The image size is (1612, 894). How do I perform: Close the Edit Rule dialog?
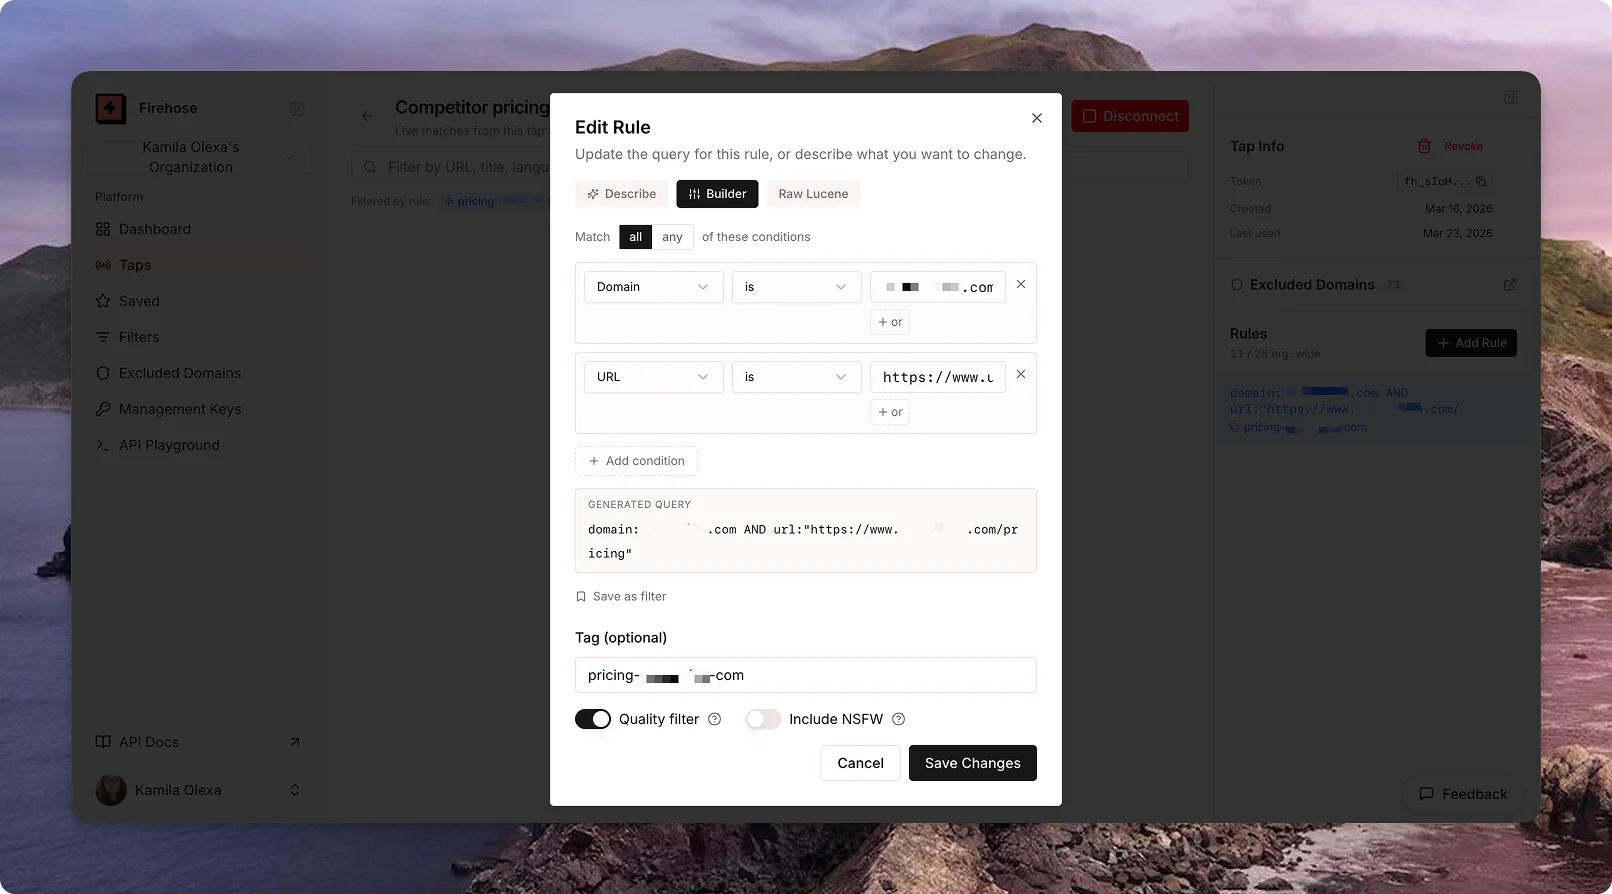tap(1037, 118)
